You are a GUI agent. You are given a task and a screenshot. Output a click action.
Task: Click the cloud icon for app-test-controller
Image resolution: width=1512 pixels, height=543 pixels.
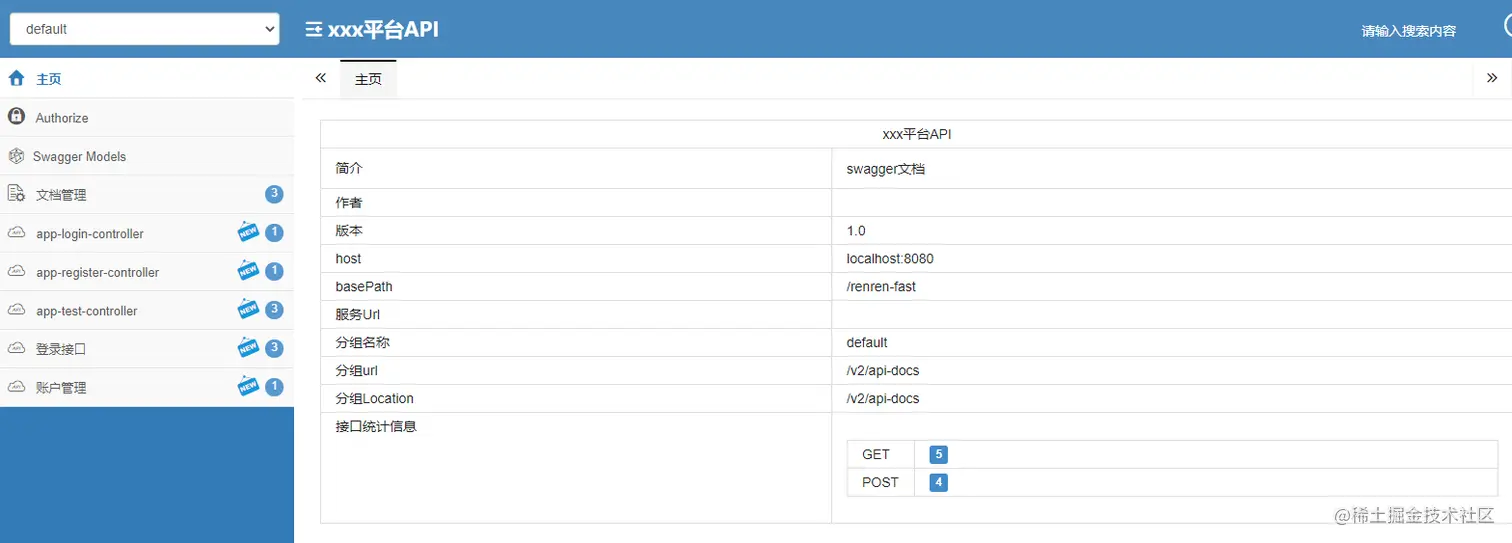(x=16, y=310)
